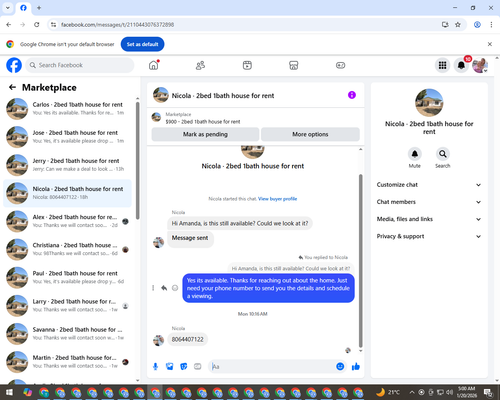Image resolution: width=500 pixels, height=400 pixels.
Task: Open the Larry house for rent conversation
Action: coord(67,305)
